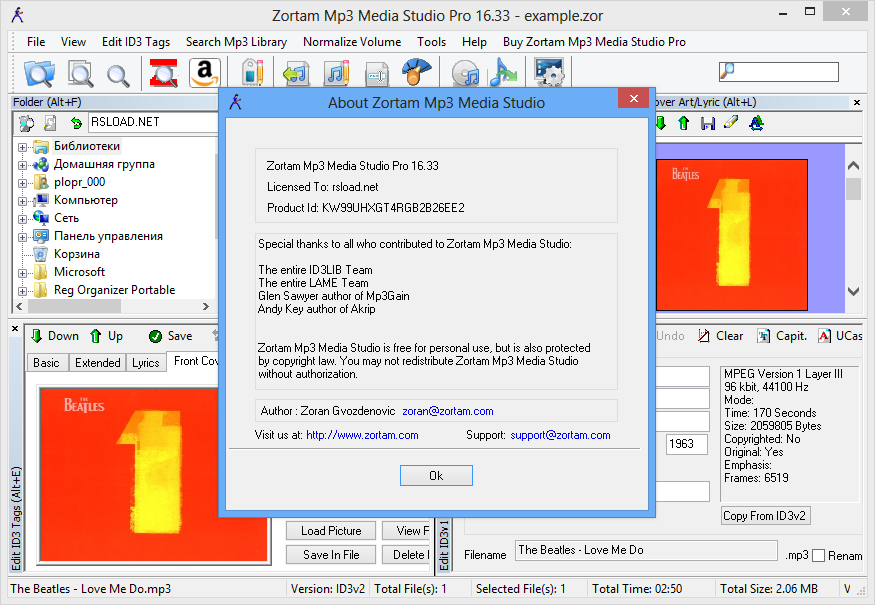
Task: Click the document icon left of refresh arrow
Action: coord(50,122)
